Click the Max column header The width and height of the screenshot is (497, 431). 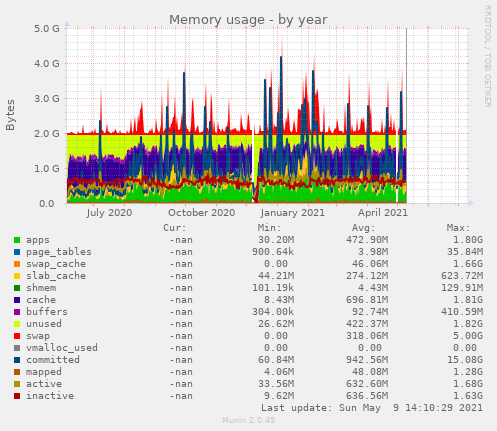(458, 228)
